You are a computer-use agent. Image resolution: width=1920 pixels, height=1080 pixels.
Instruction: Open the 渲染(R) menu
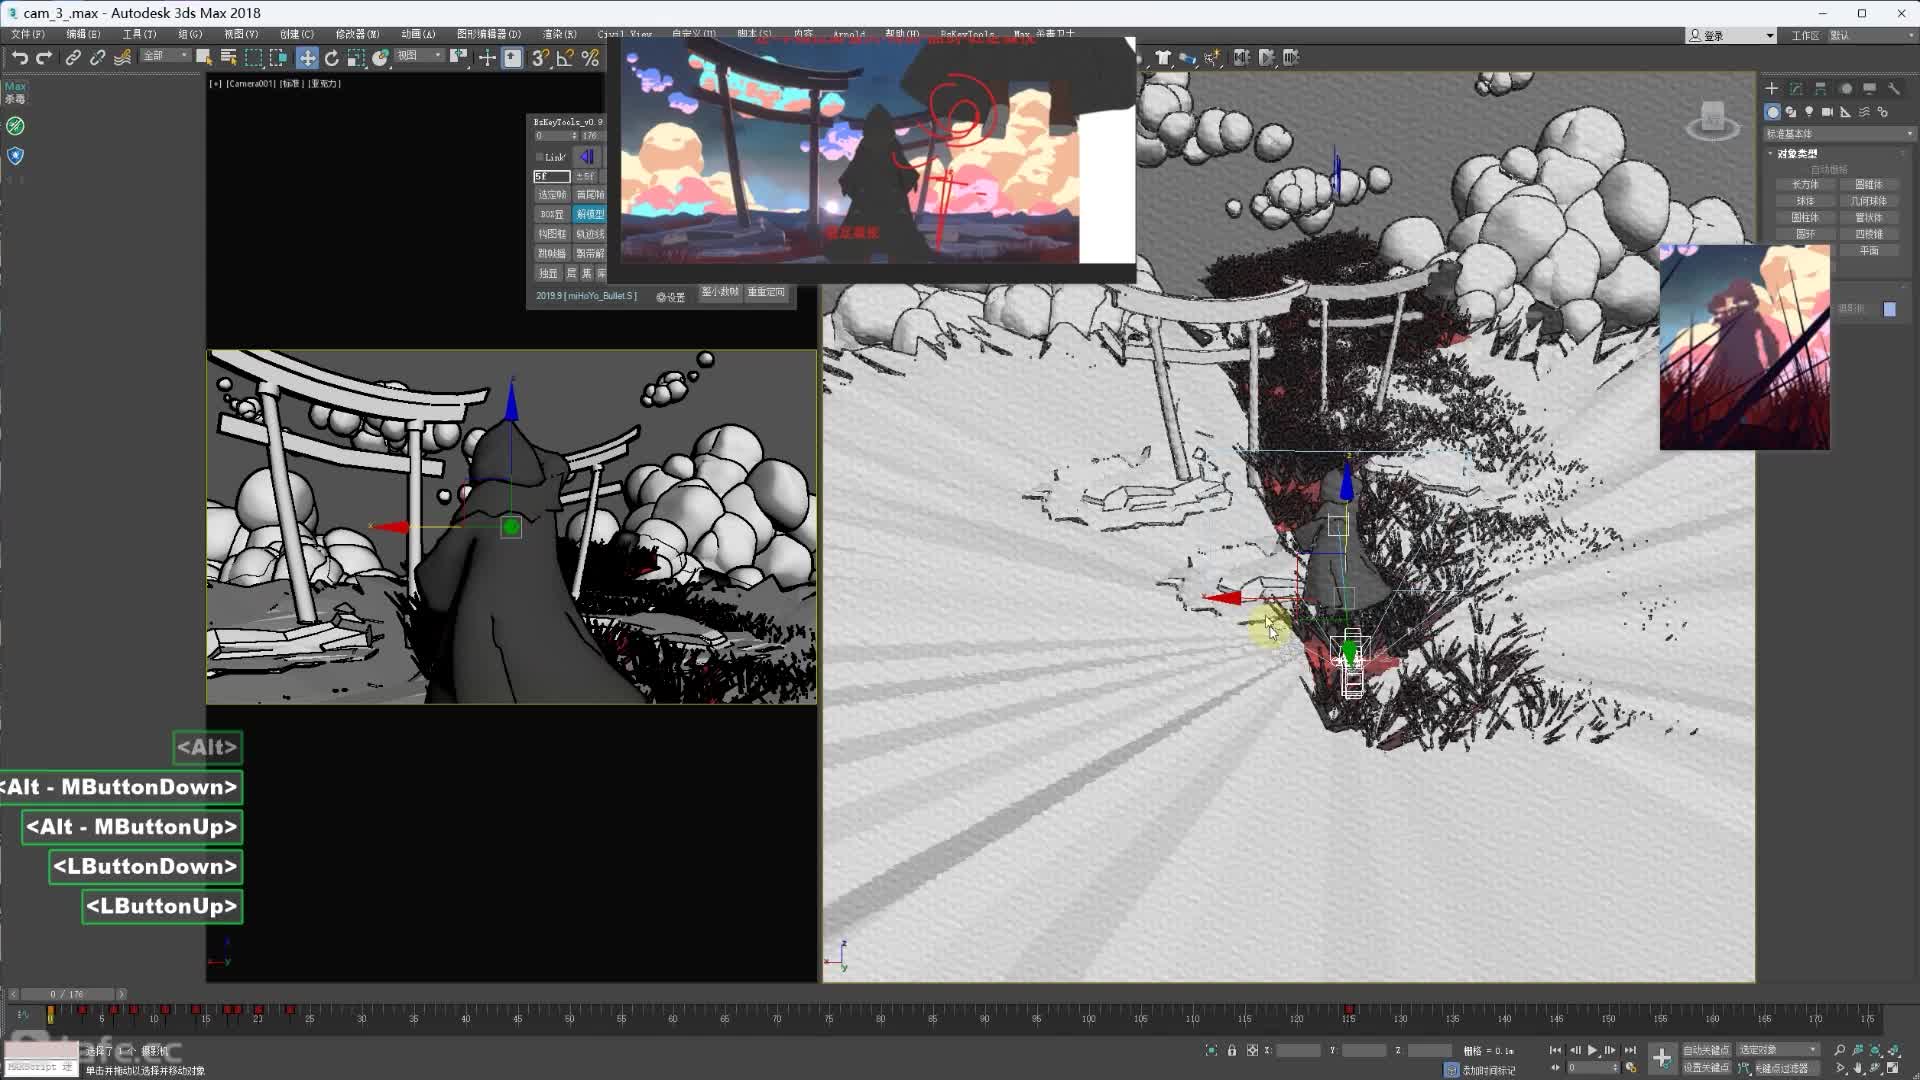(559, 34)
